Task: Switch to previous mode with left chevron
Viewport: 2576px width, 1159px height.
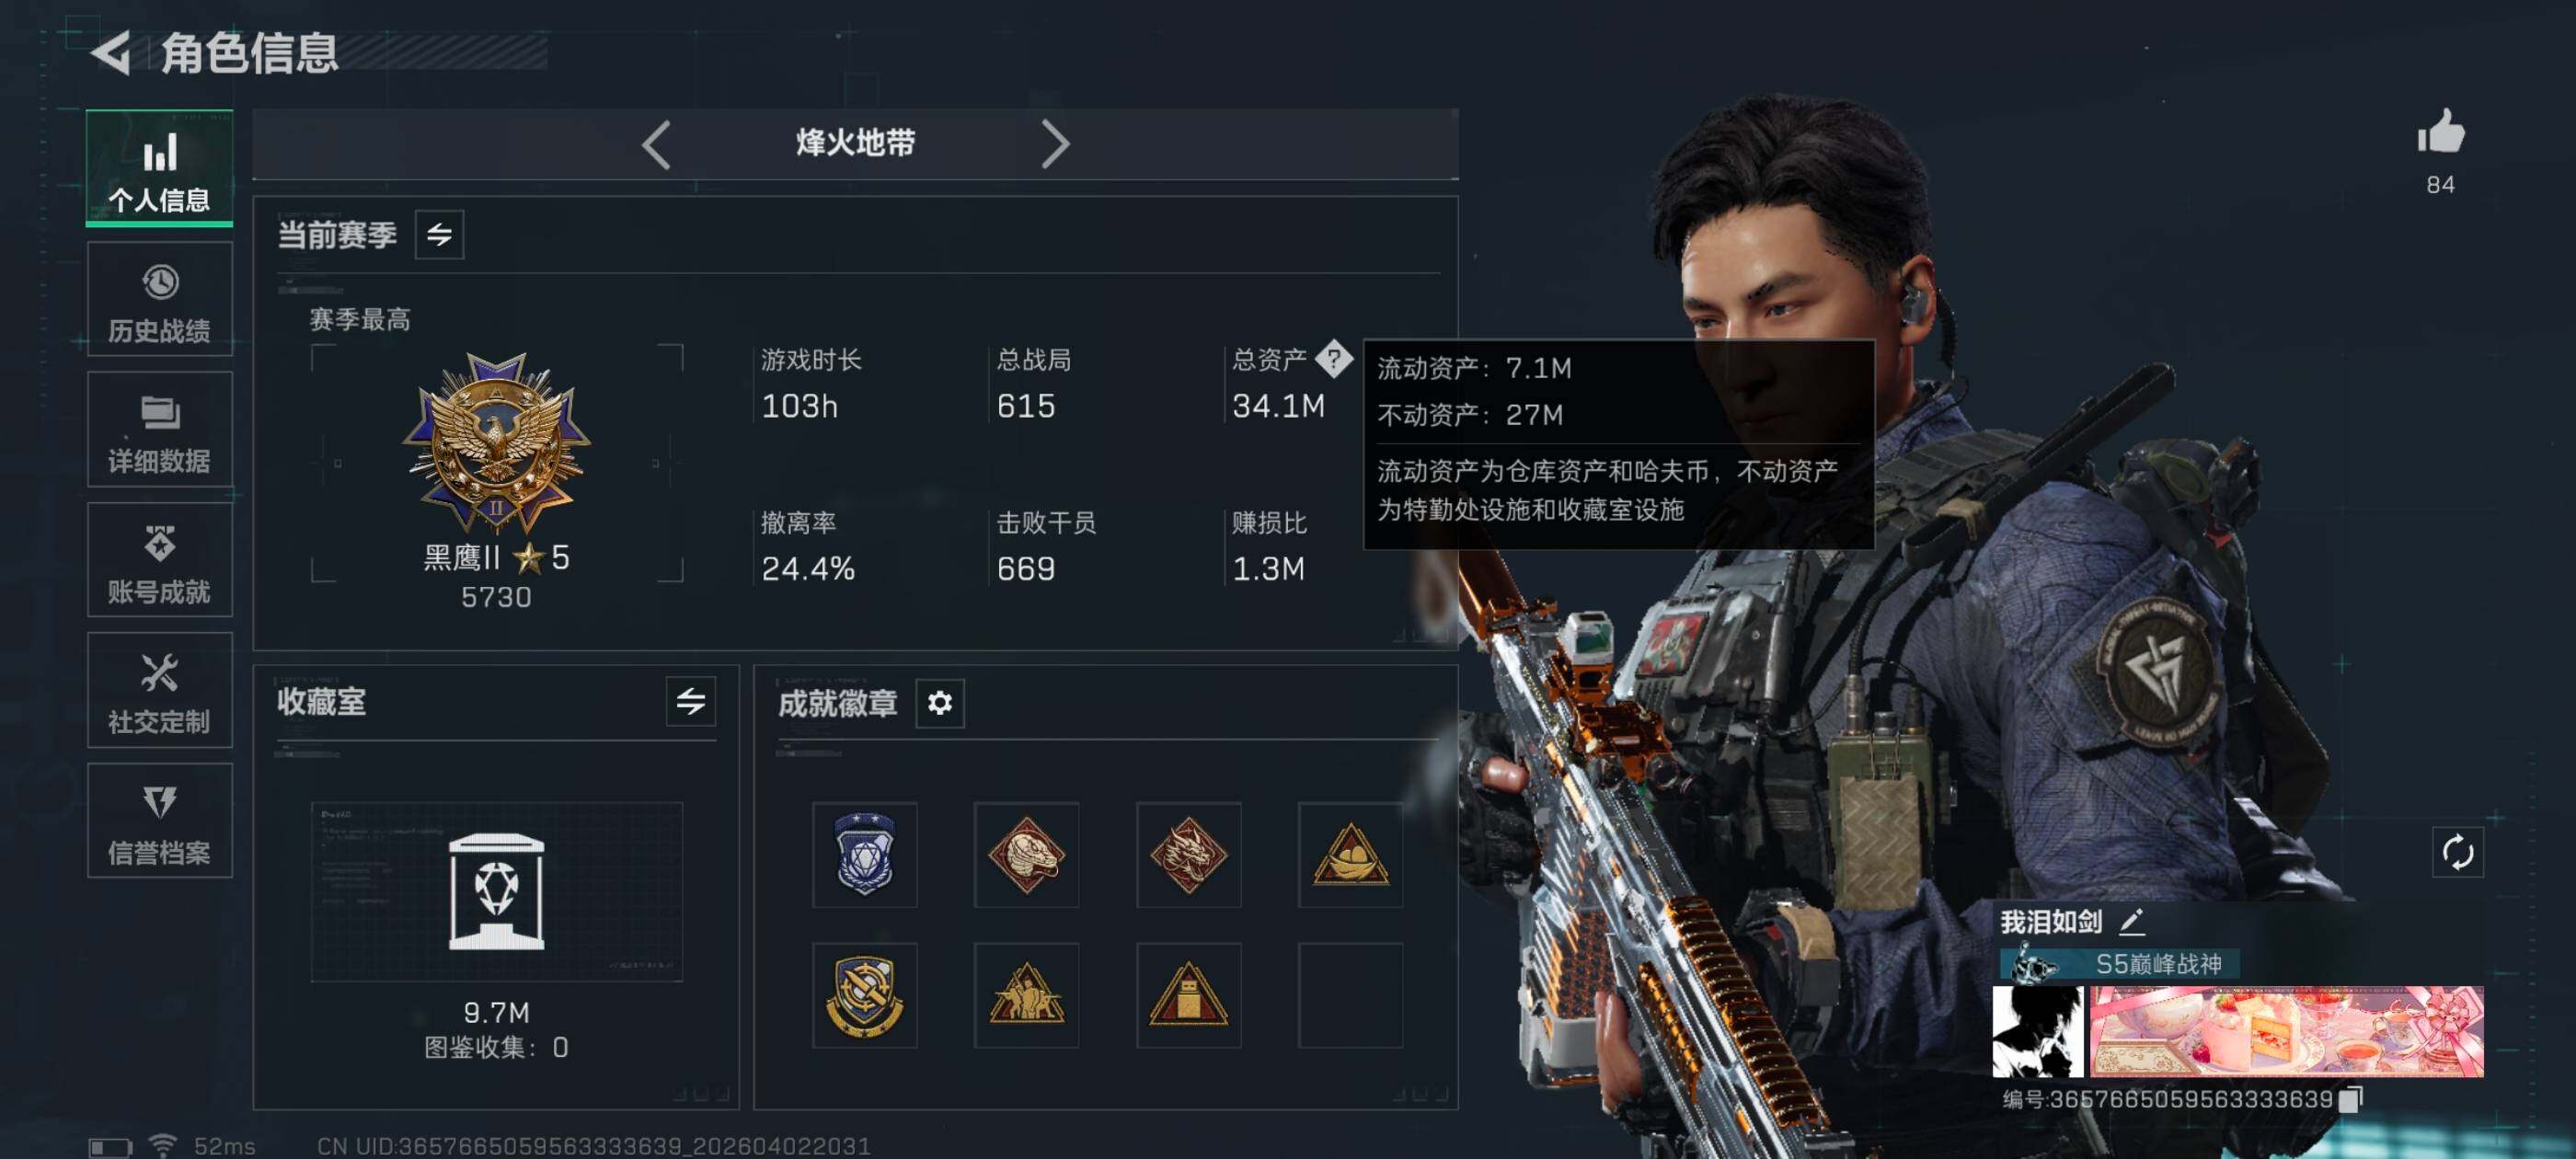Action: pyautogui.click(x=656, y=145)
